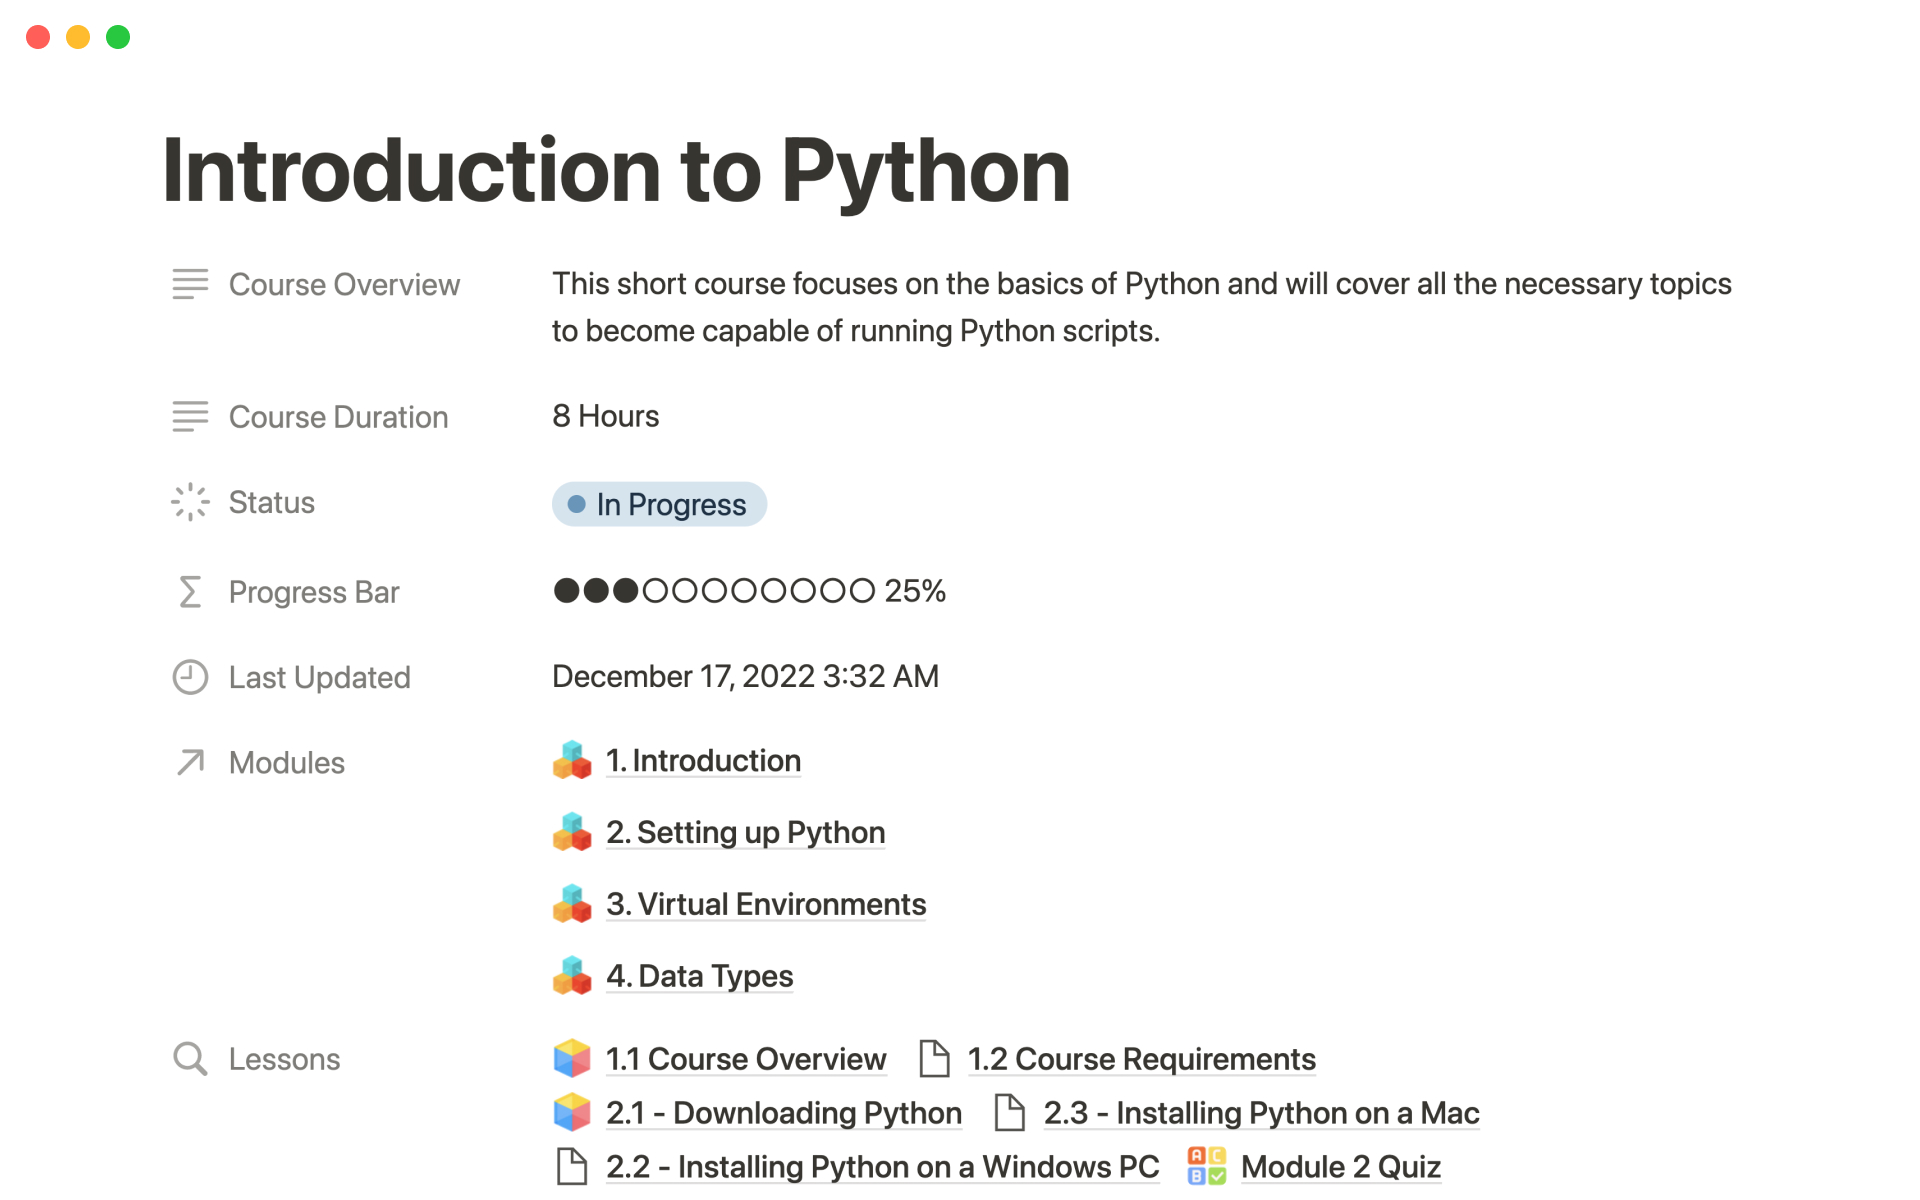
Task: Click the blocks icon beside 4. Data Types
Action: pos(572,976)
